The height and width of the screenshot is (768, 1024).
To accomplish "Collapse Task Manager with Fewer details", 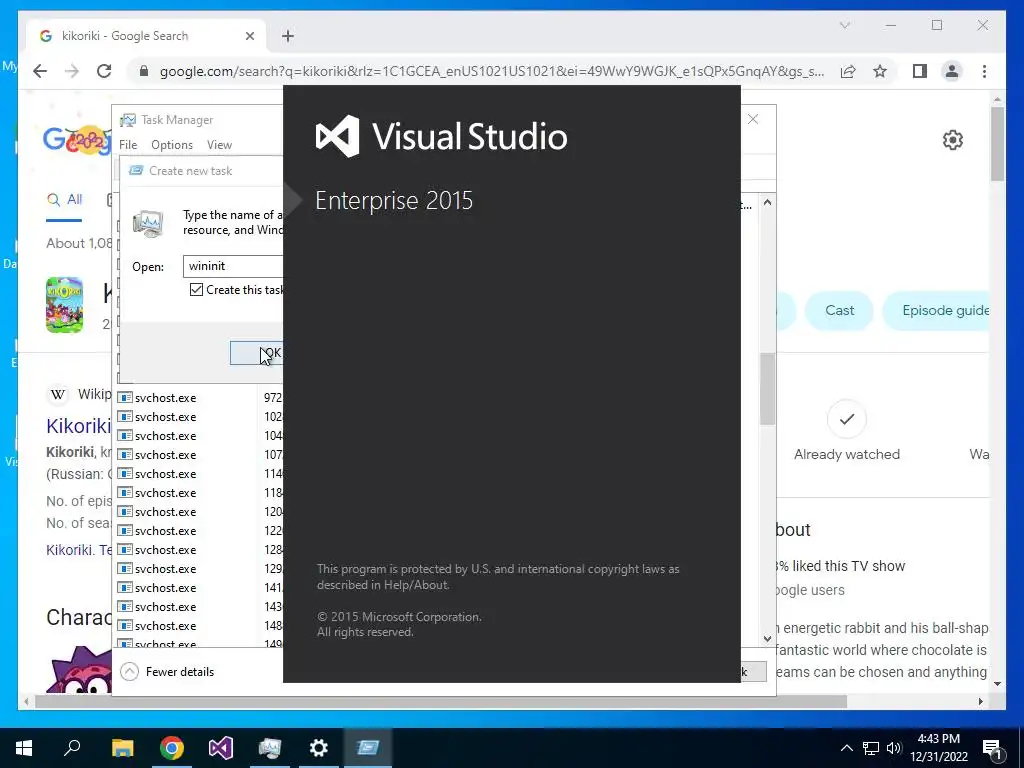I will pos(168,671).
